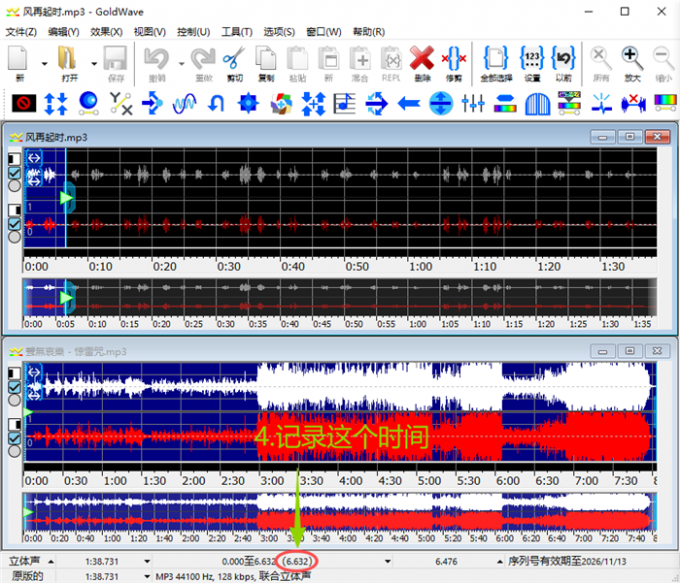The image size is (680, 583).
Task: Click the equalizer sliders effect icon
Action: pos(474,102)
